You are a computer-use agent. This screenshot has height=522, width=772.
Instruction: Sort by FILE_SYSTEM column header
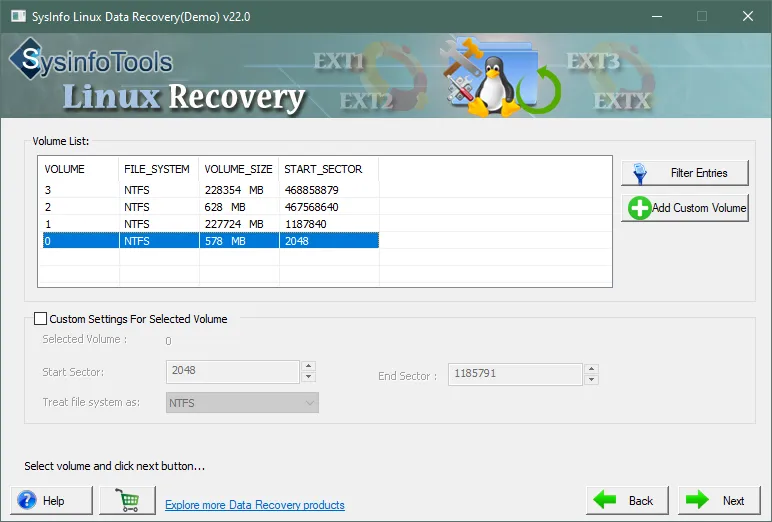point(159,169)
